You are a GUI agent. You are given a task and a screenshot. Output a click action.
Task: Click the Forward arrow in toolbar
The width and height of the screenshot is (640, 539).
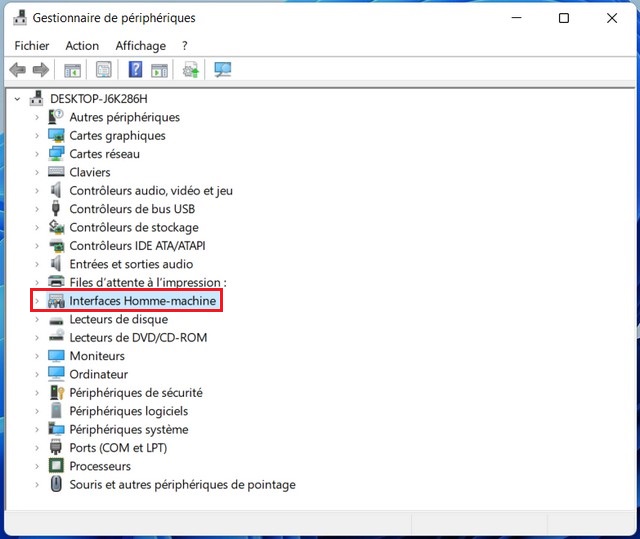pyautogui.click(x=40, y=70)
